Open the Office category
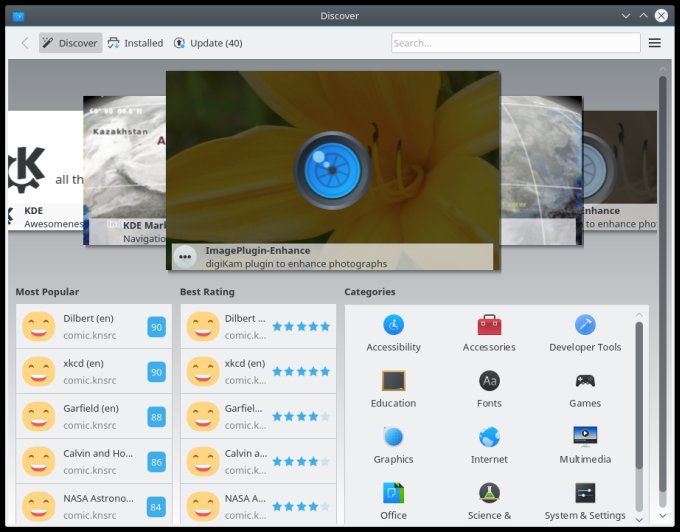Screen dimensions: 680x532 pos(393,501)
